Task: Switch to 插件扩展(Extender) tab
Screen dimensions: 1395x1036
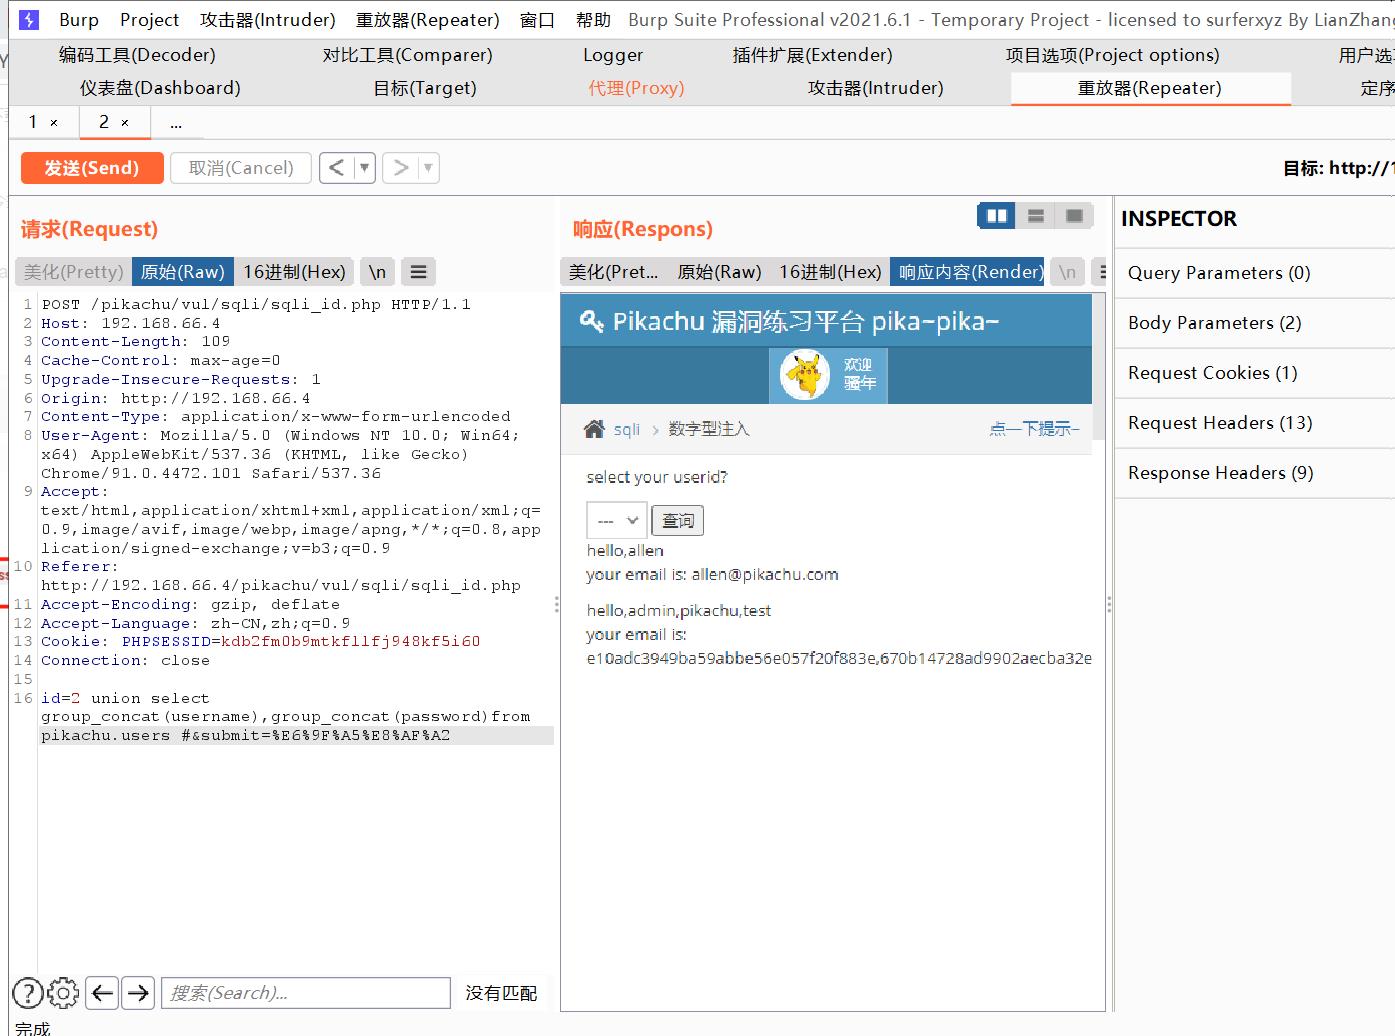Action: tap(813, 55)
